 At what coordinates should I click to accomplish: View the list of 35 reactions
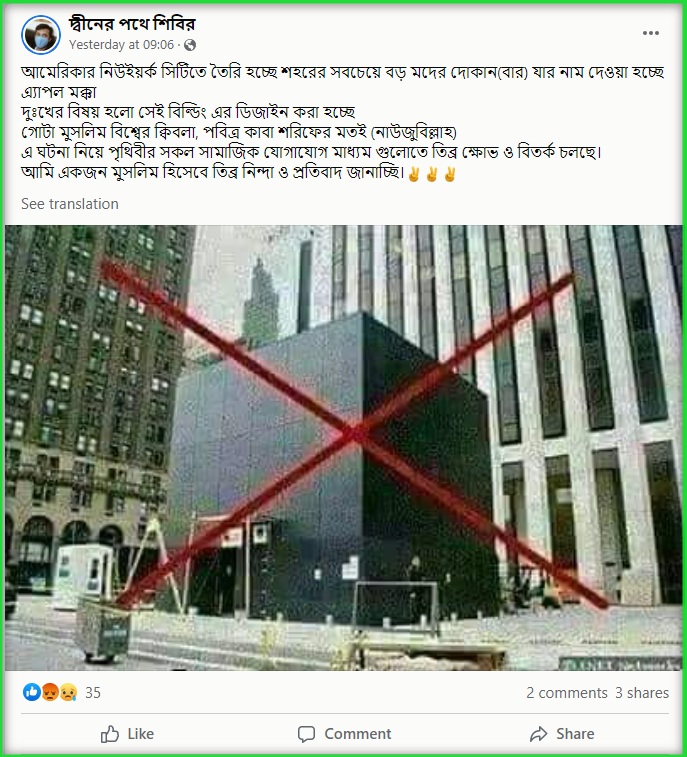(93, 693)
